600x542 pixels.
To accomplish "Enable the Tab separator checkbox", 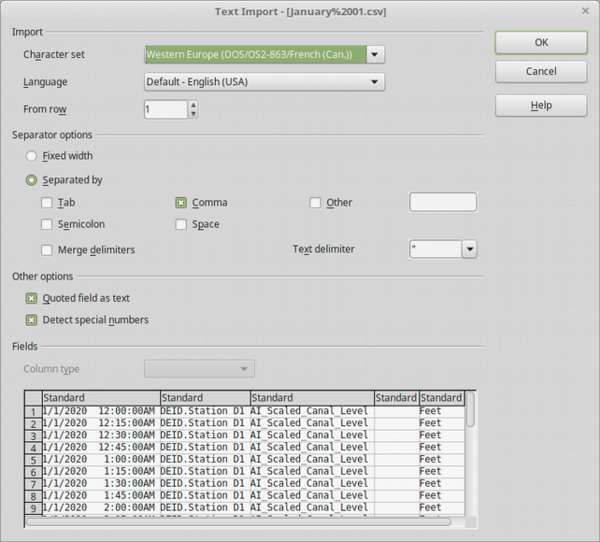I will coord(47,203).
